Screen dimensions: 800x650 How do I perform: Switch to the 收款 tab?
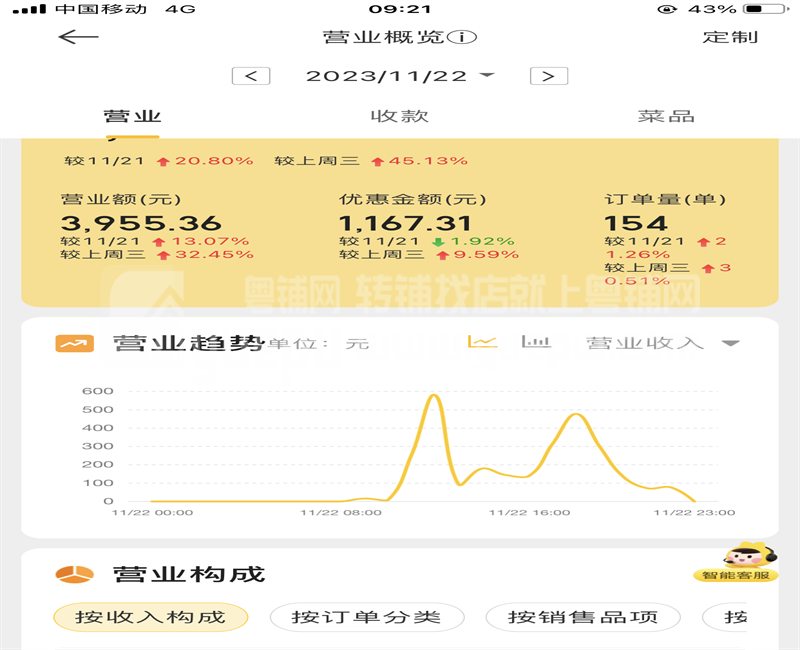click(x=399, y=116)
